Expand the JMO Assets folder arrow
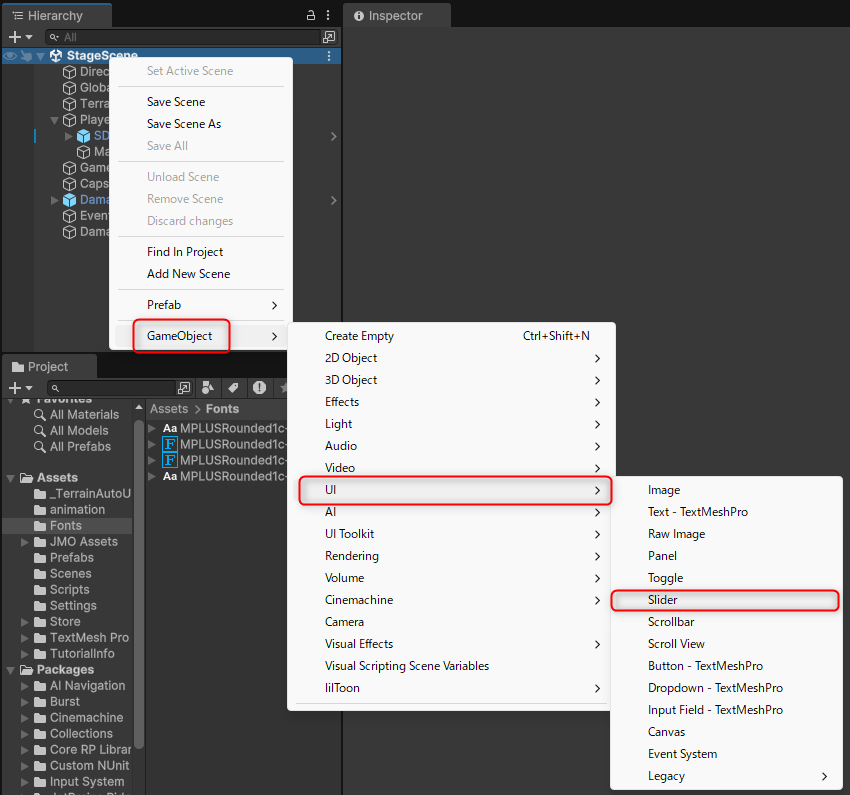The height and width of the screenshot is (795, 850). [26, 542]
